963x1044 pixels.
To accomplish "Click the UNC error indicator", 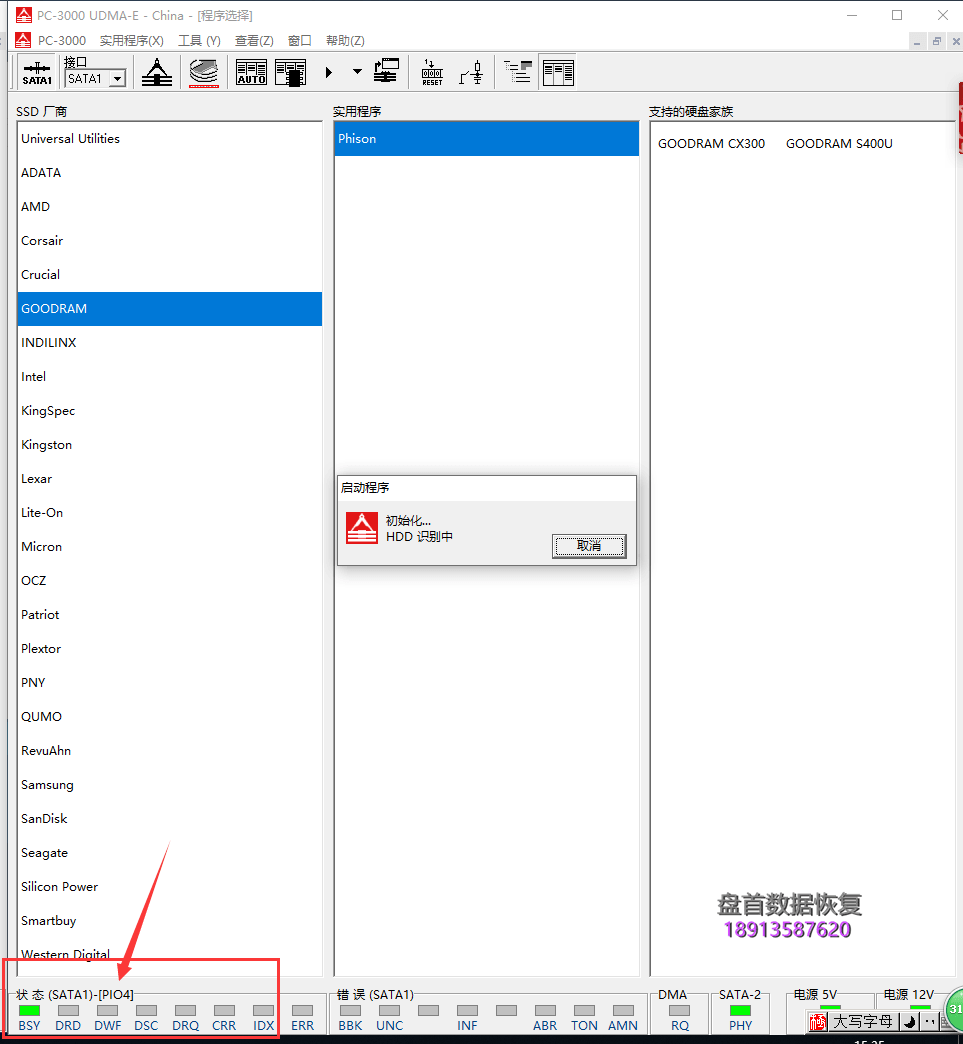I will point(390,1011).
